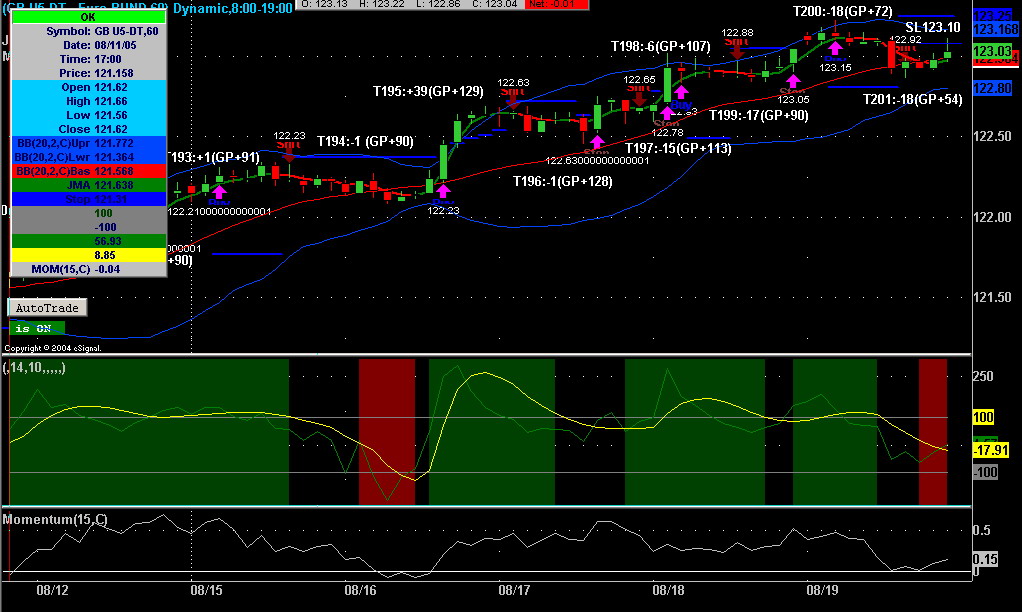Click the 08/18 date label
This screenshot has width=1022, height=612.
tap(668, 590)
